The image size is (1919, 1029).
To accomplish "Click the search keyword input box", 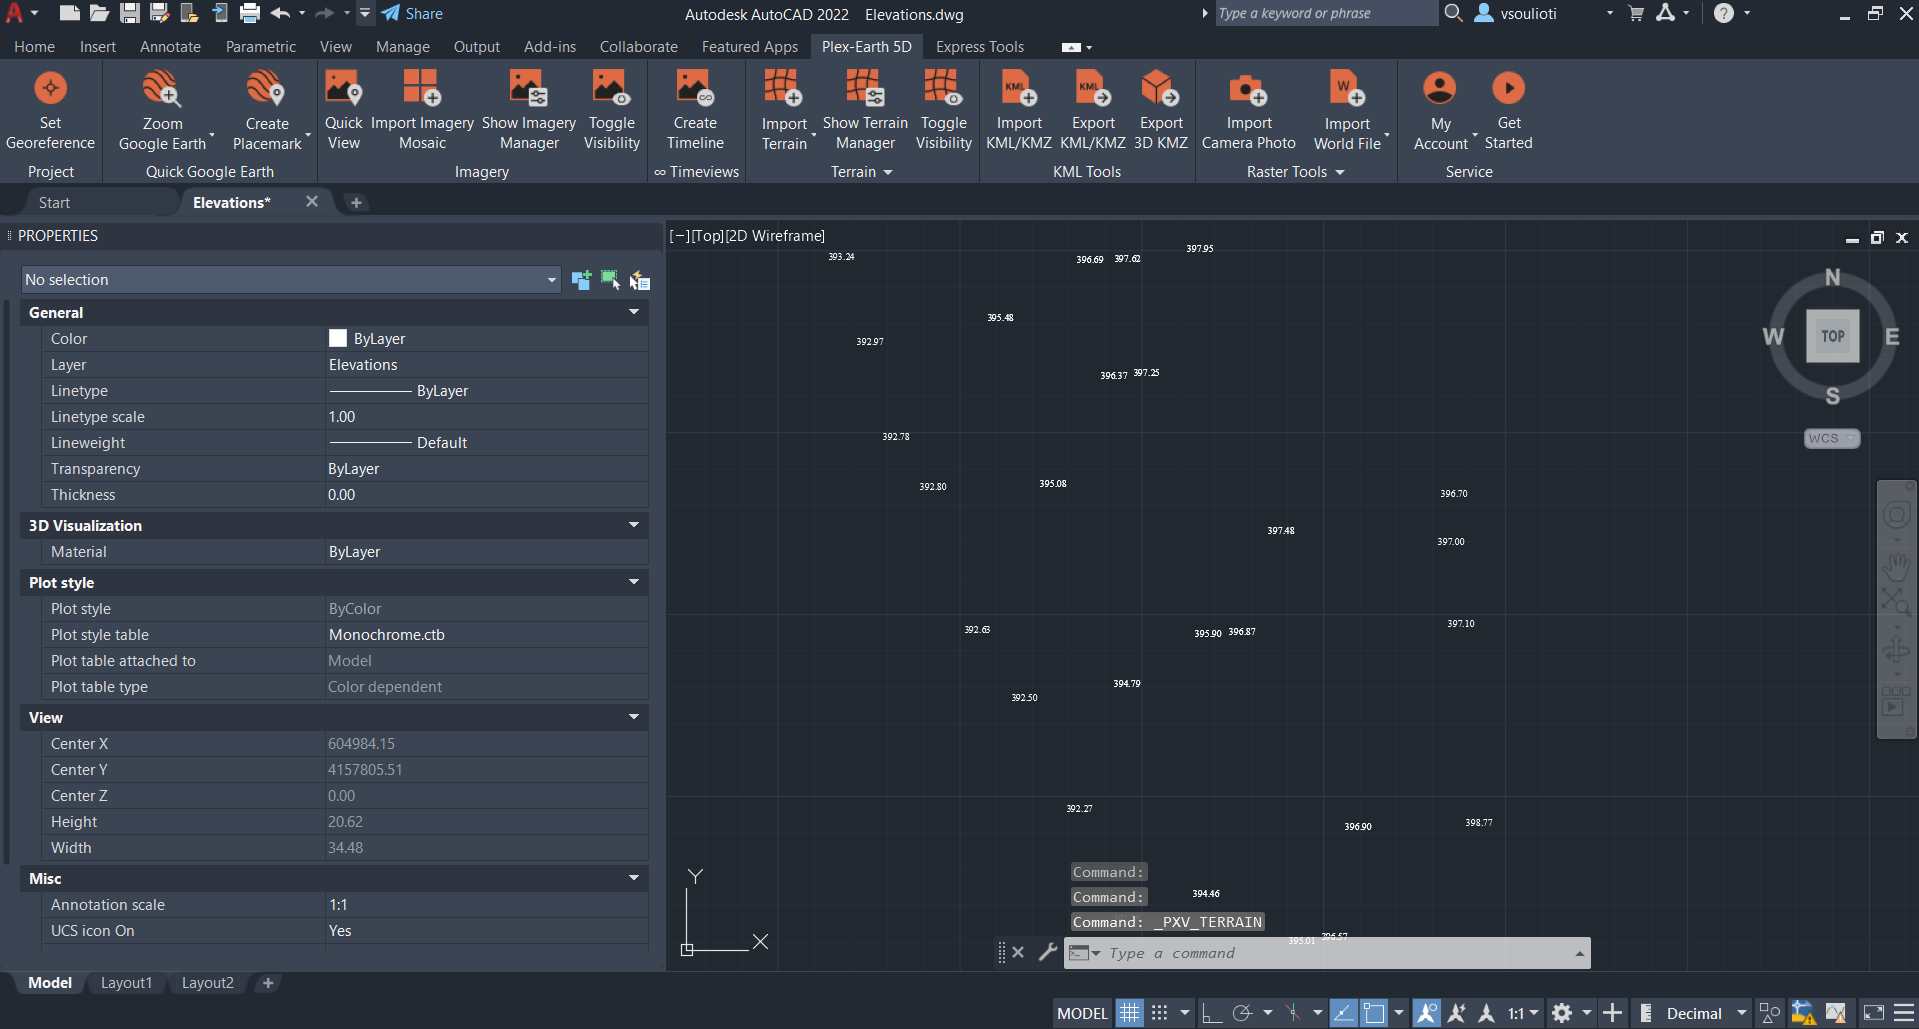I will tap(1325, 13).
